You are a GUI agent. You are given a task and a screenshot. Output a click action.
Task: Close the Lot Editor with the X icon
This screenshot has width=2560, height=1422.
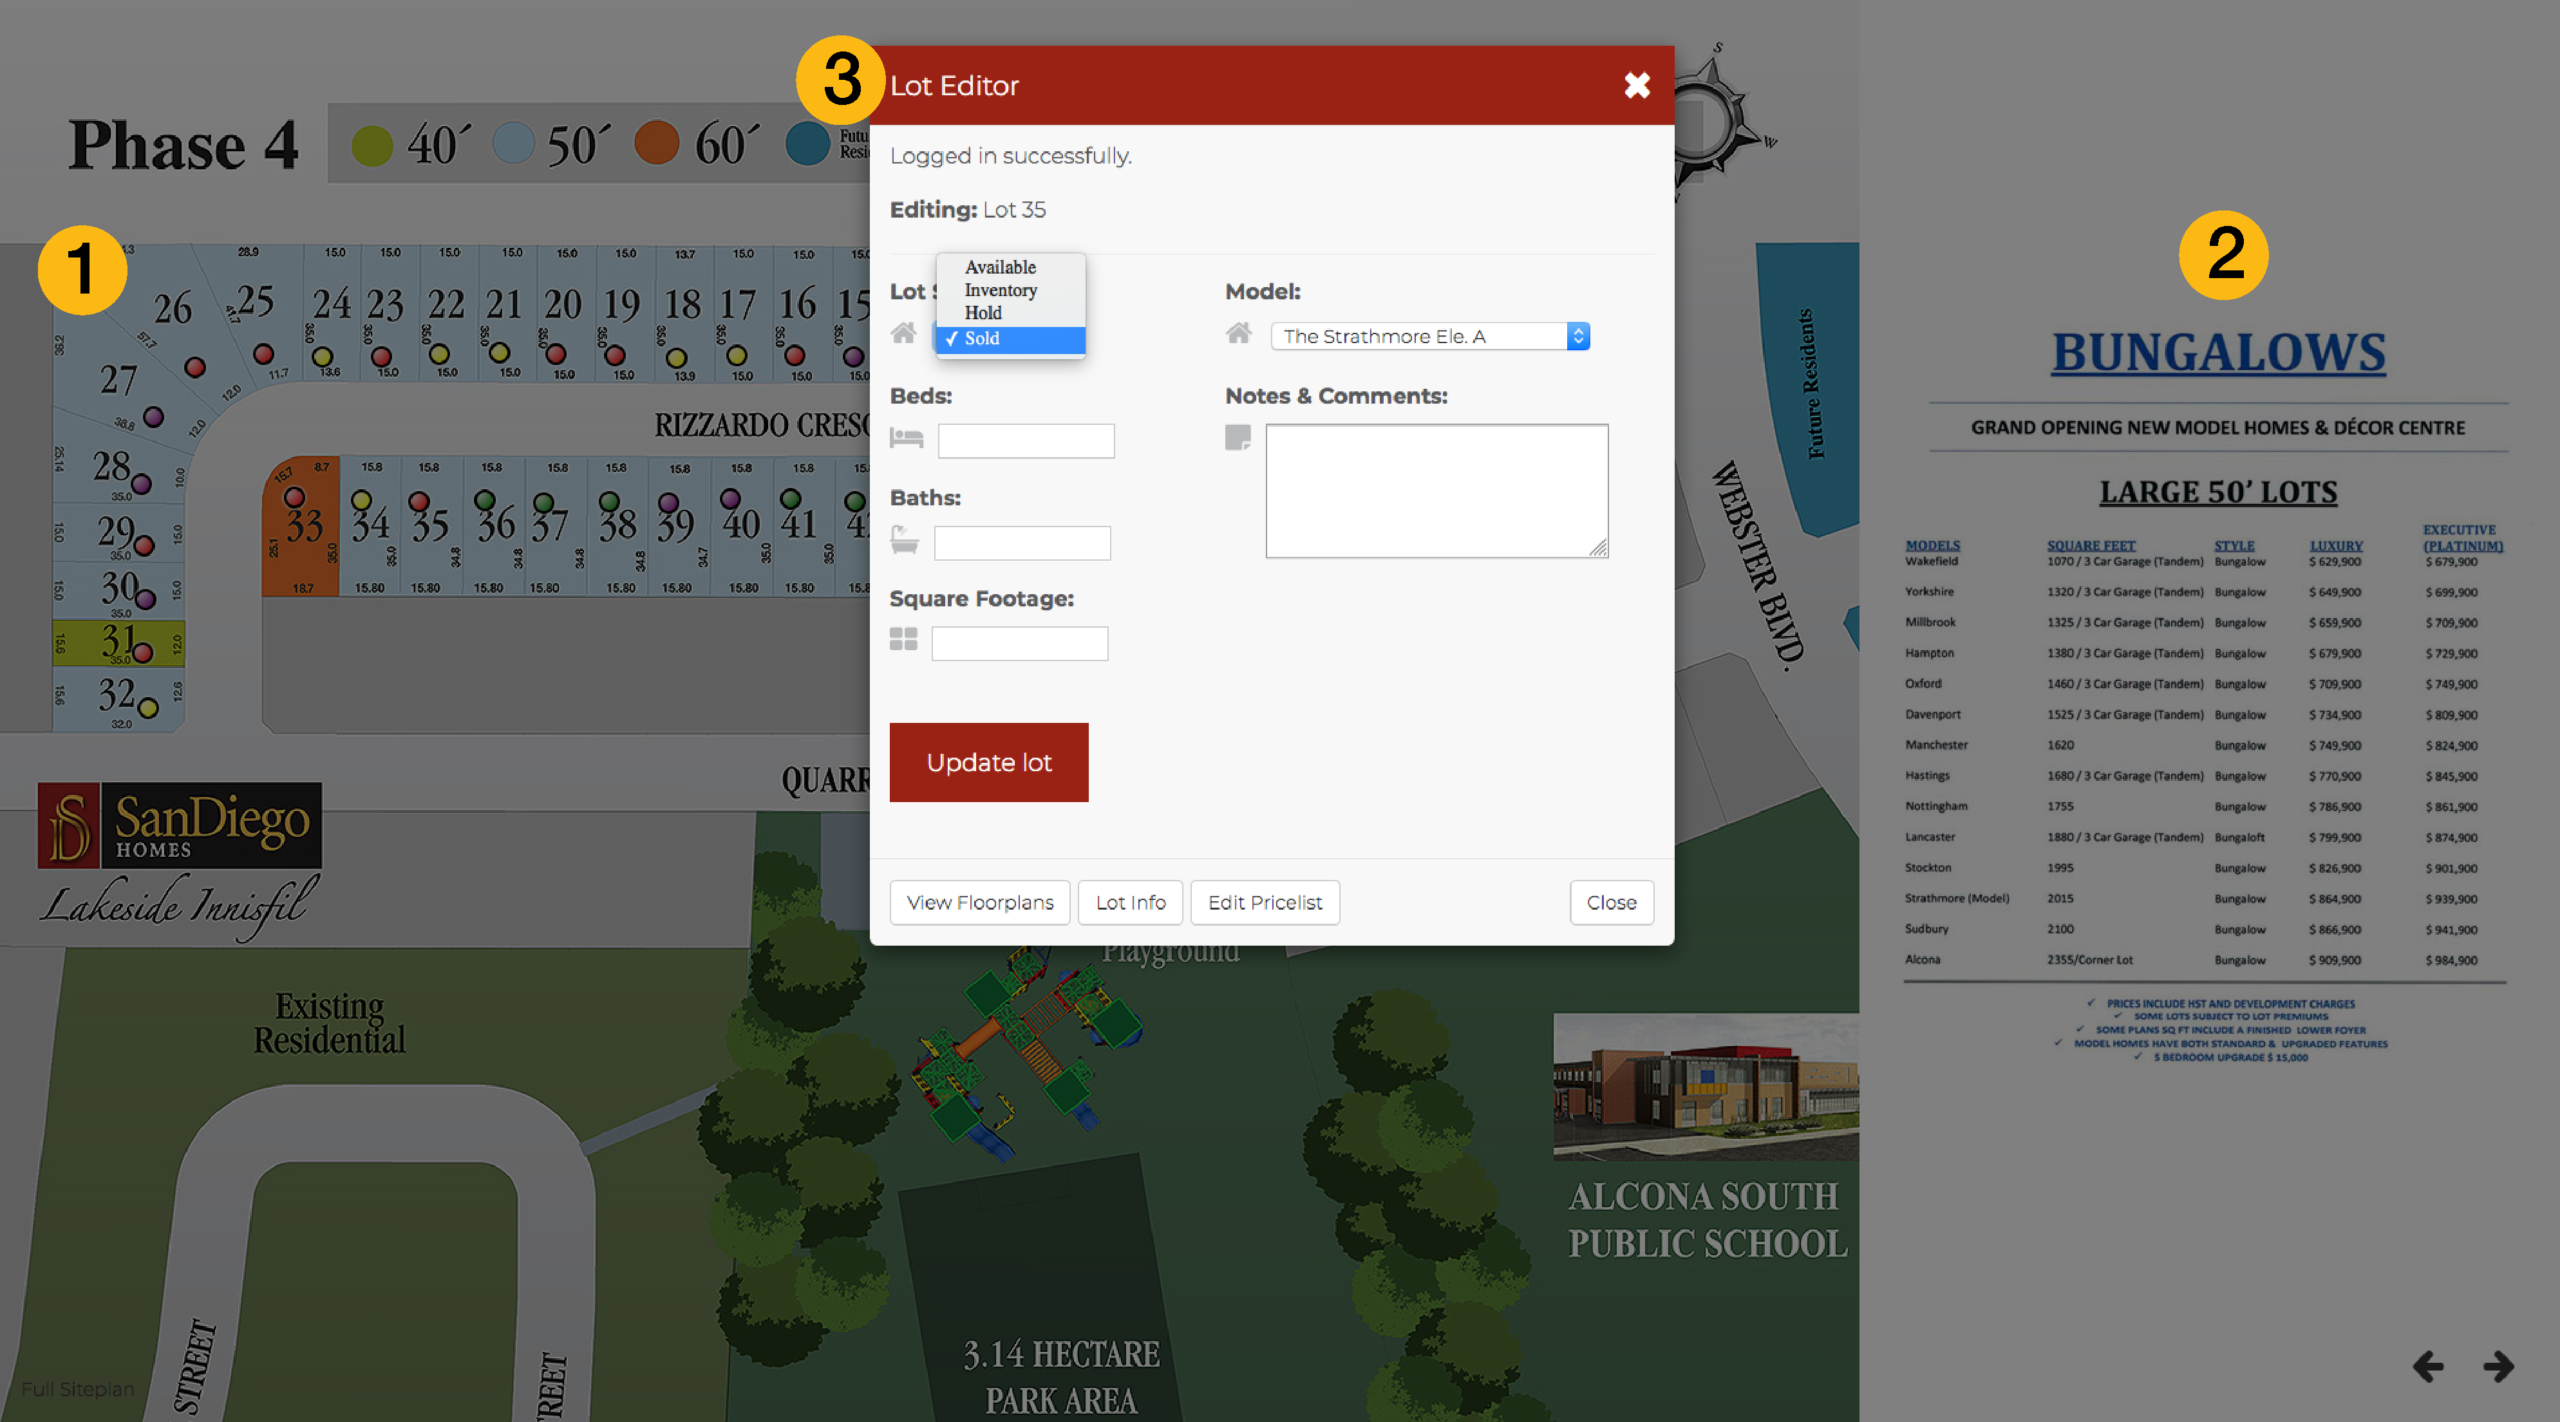point(1636,86)
